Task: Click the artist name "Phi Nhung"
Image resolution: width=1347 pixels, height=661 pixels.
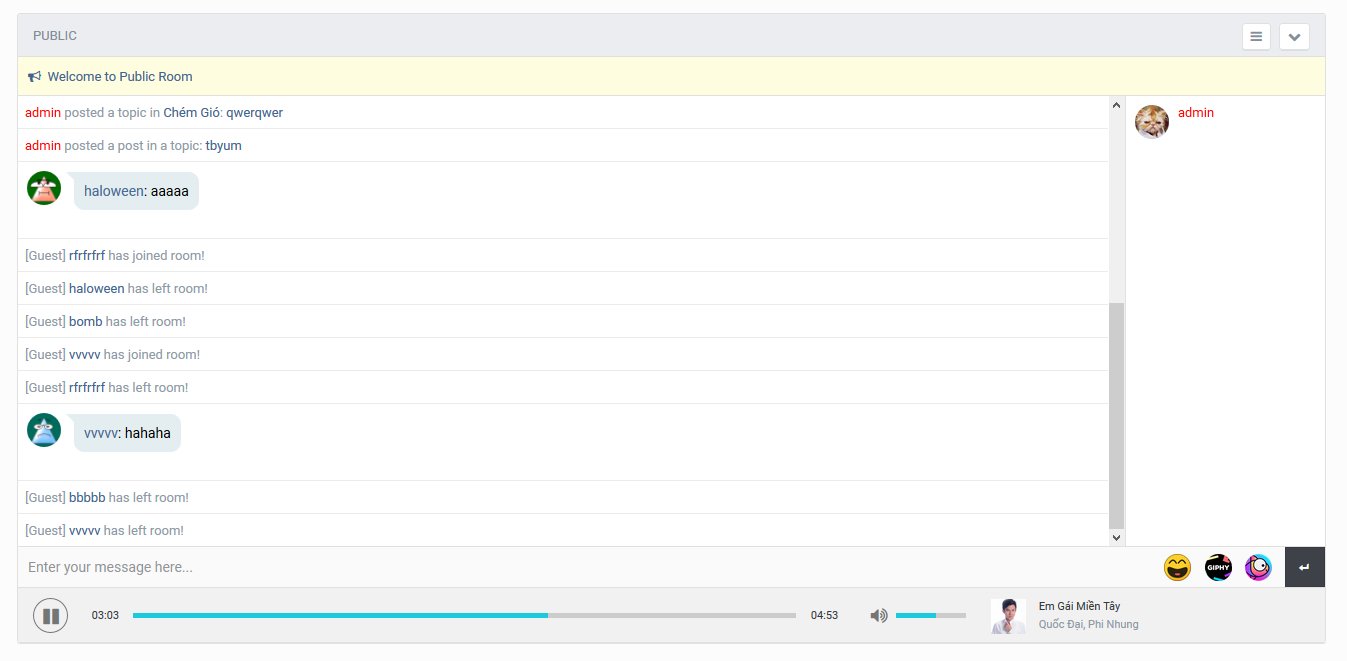Action: [1113, 624]
